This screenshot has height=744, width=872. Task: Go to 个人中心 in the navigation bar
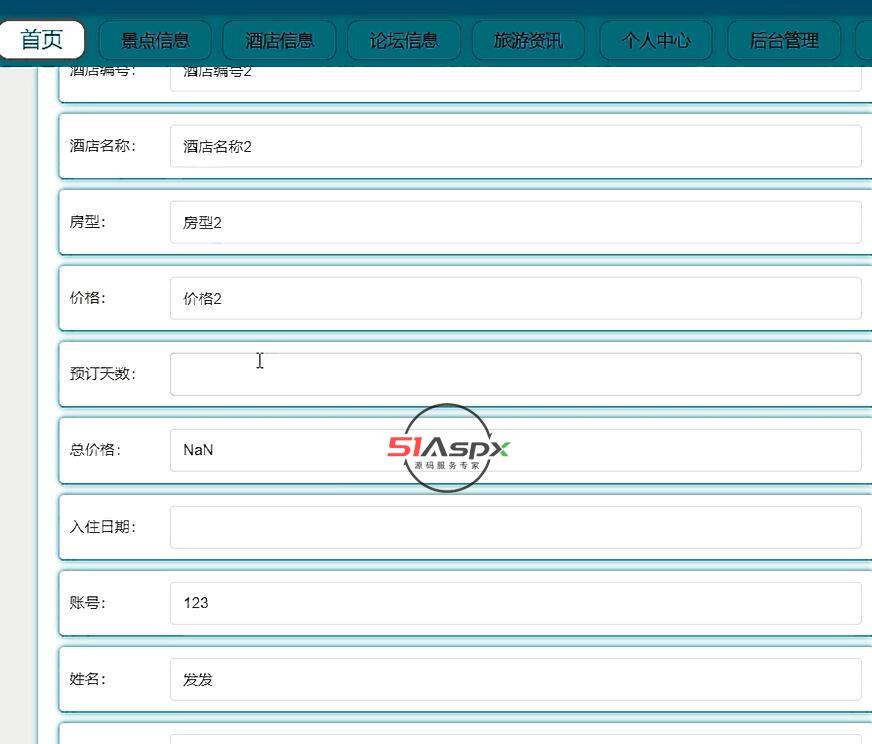point(656,40)
